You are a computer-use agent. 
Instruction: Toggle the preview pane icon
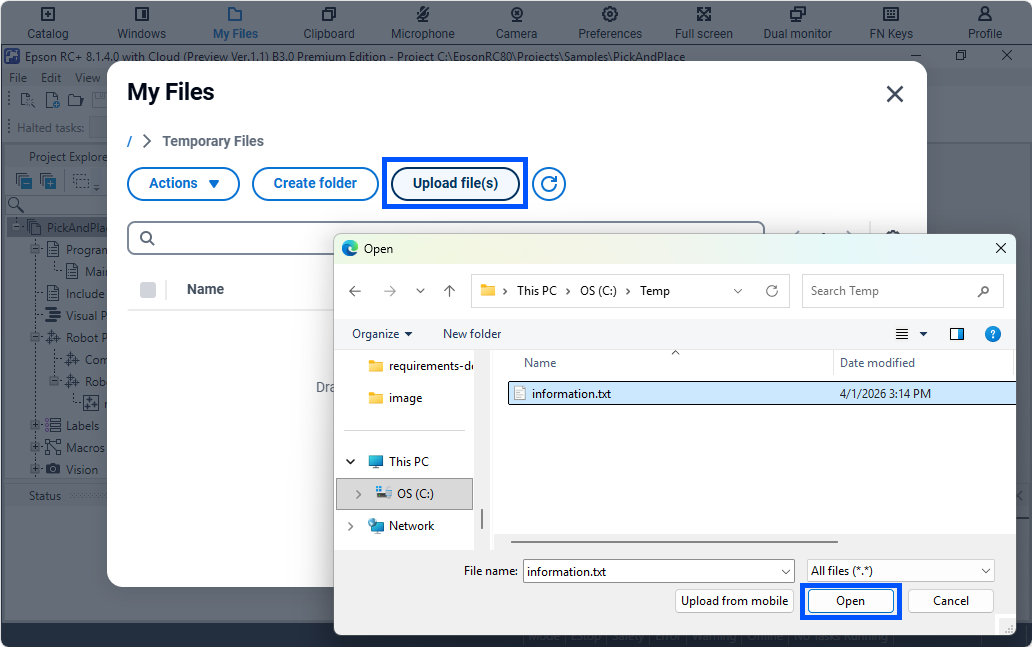(x=957, y=334)
